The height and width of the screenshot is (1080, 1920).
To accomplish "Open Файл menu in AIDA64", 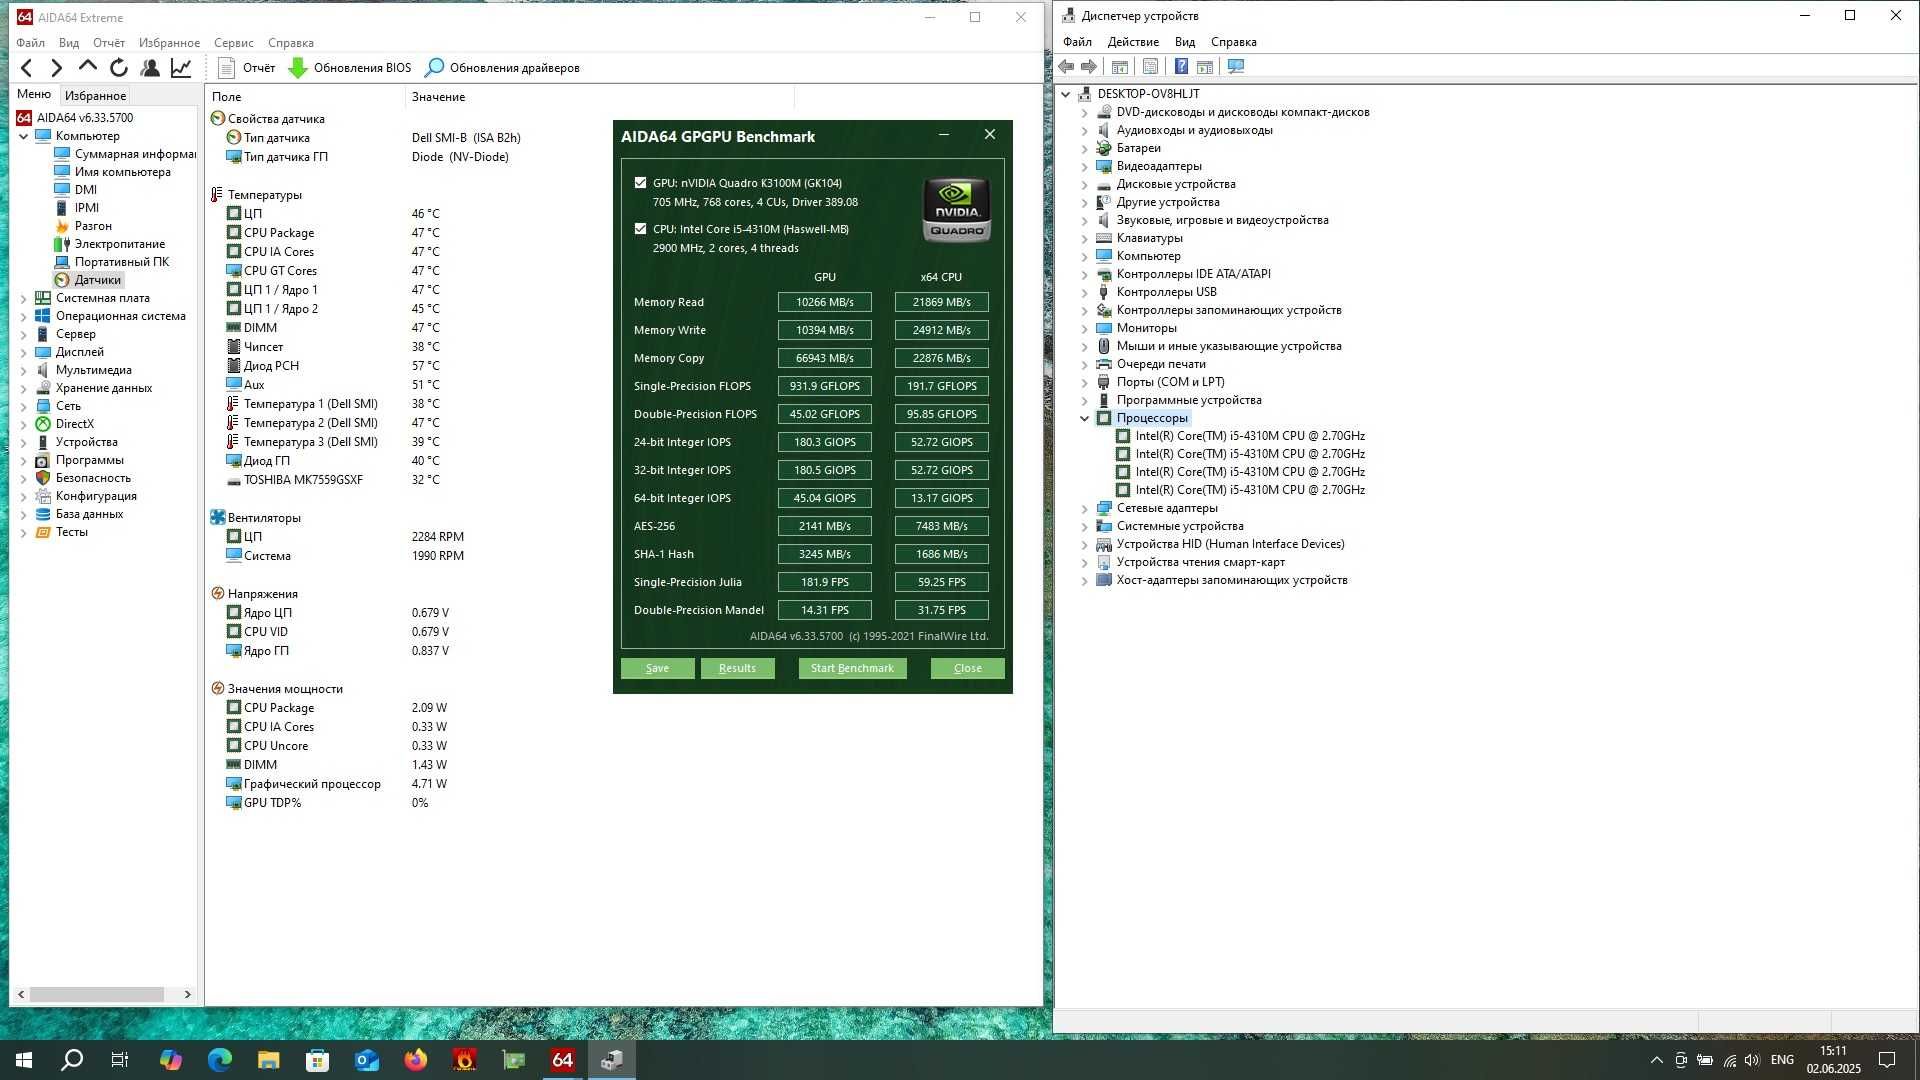I will pos(30,43).
